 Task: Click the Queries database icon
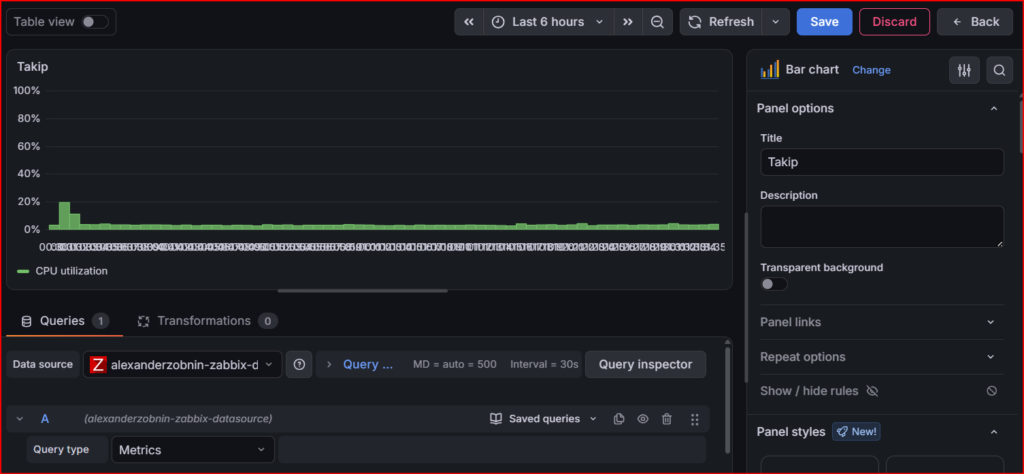(x=27, y=321)
